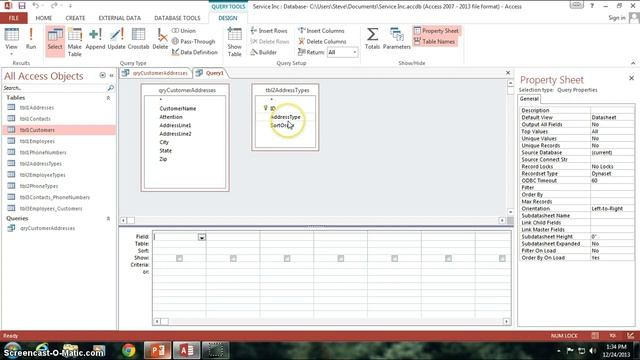Choose the Crosstab query type
Viewport: 640px width, 360px height.
pyautogui.click(x=138, y=39)
